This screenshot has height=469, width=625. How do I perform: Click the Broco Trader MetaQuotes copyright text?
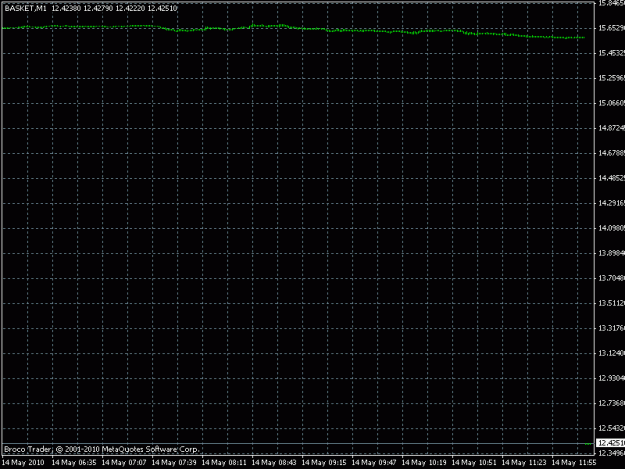pyautogui.click(x=102, y=449)
